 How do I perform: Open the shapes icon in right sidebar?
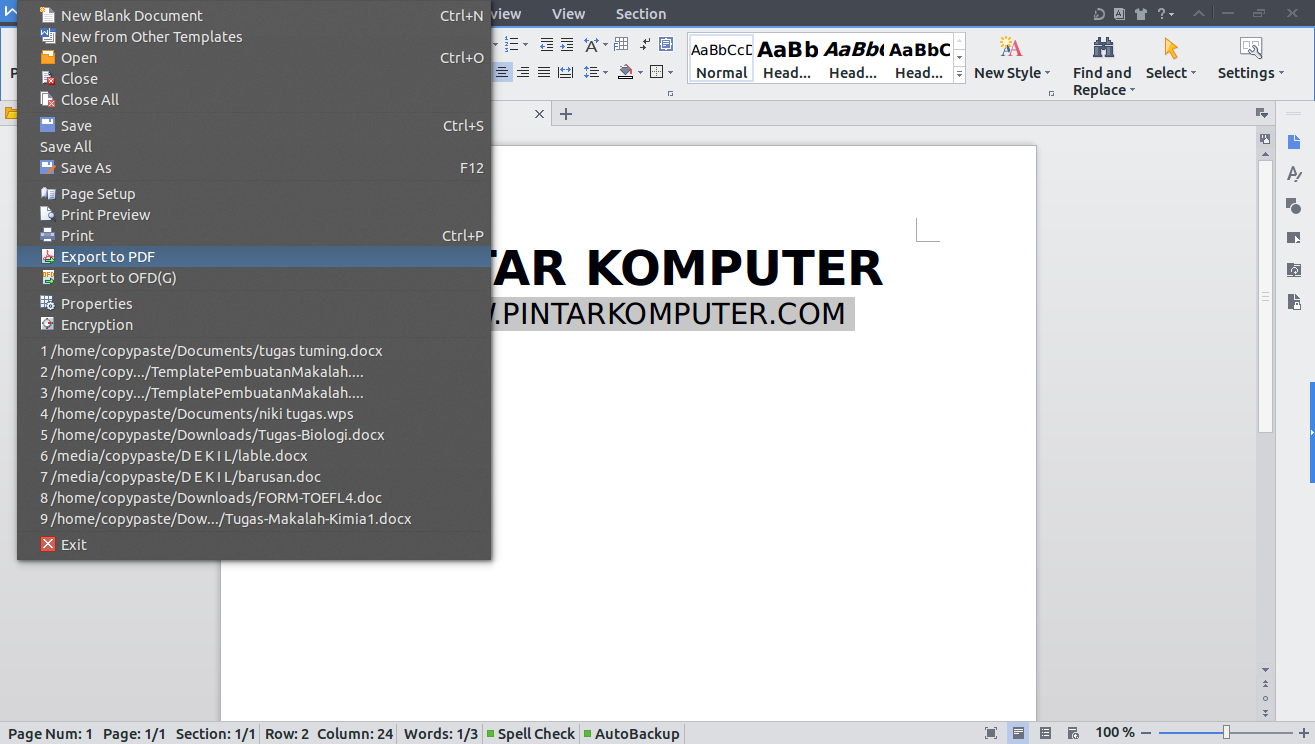[x=1294, y=206]
